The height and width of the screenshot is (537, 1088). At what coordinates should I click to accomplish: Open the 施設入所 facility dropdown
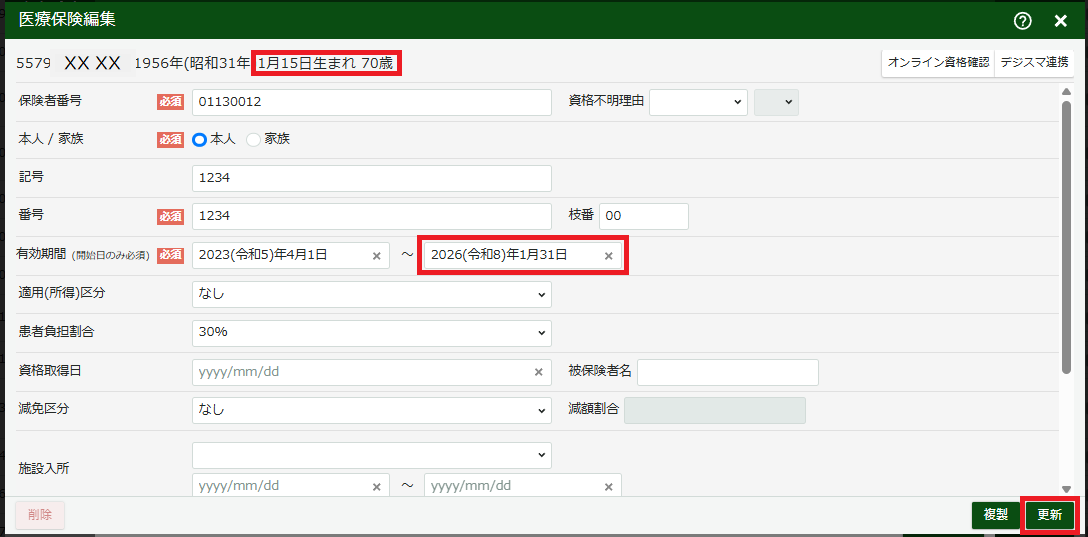click(x=372, y=455)
